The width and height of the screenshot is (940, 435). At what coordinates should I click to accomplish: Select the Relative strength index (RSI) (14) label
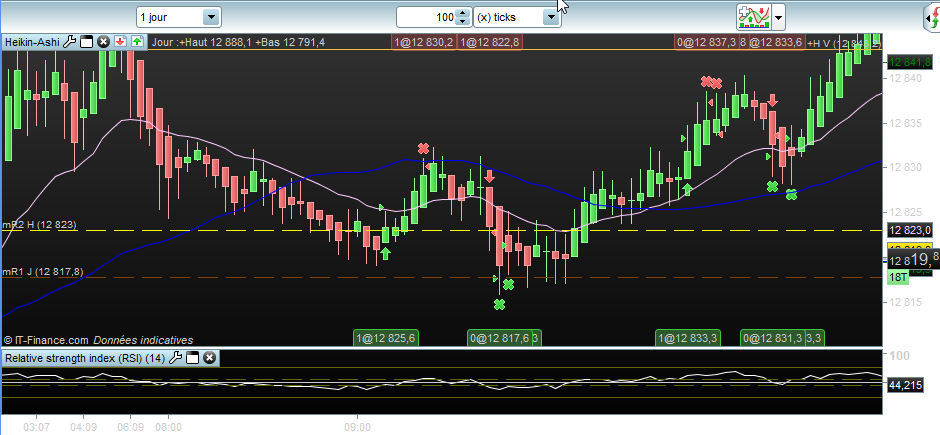tap(85, 358)
